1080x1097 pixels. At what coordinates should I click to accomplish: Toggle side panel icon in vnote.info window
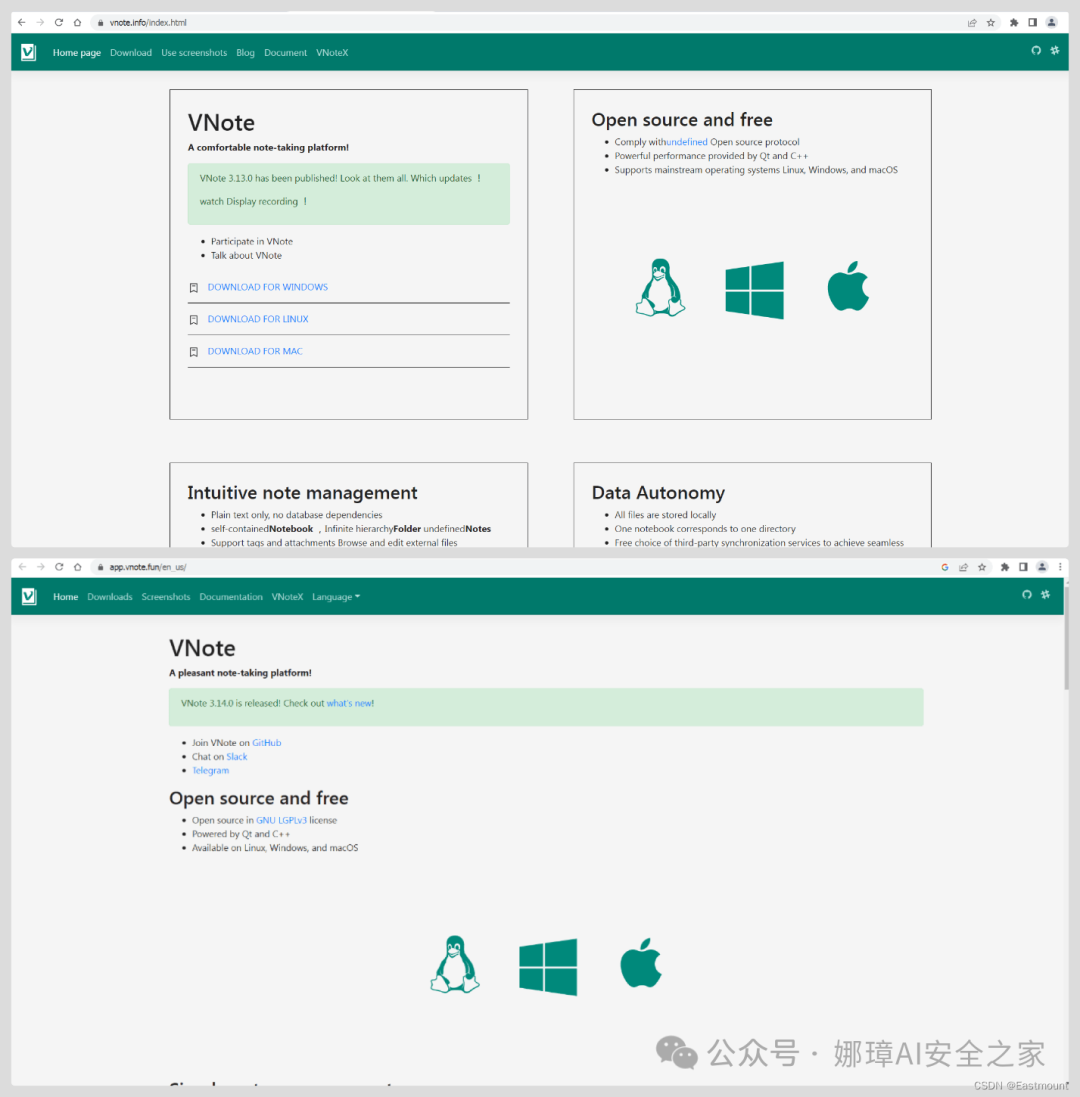(x=1032, y=22)
